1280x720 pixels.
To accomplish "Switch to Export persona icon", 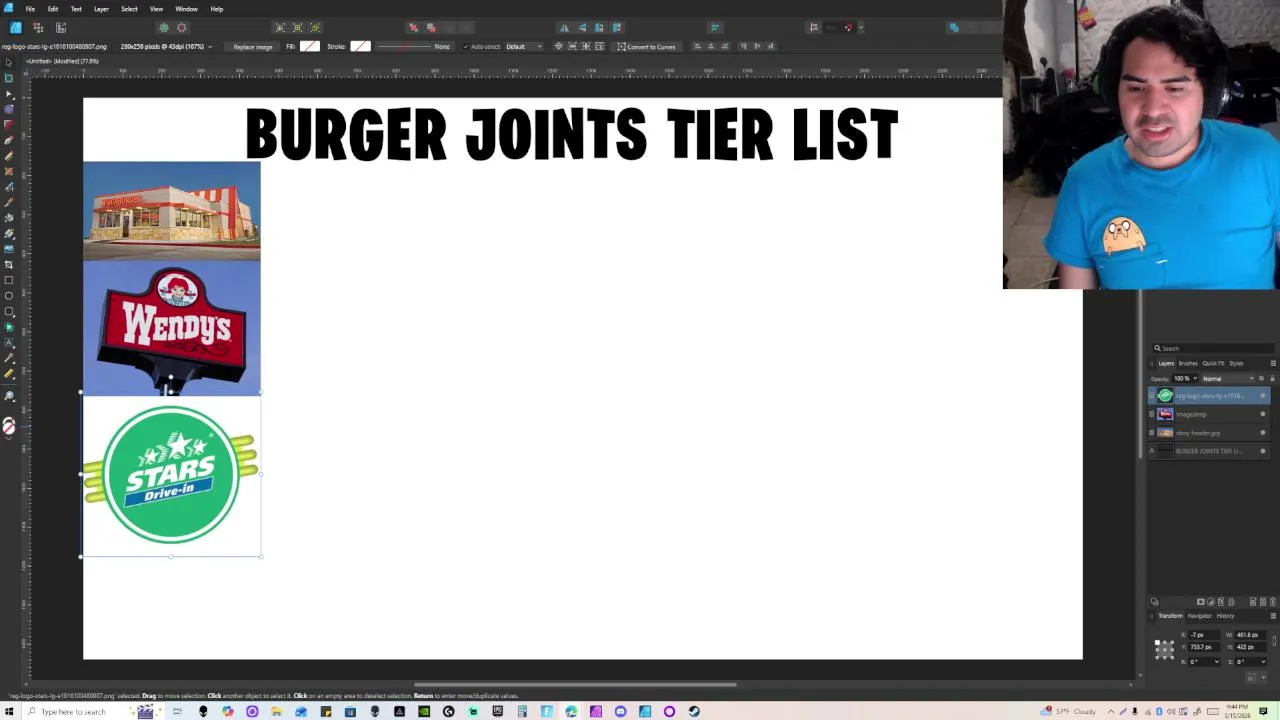I will click(x=61, y=27).
